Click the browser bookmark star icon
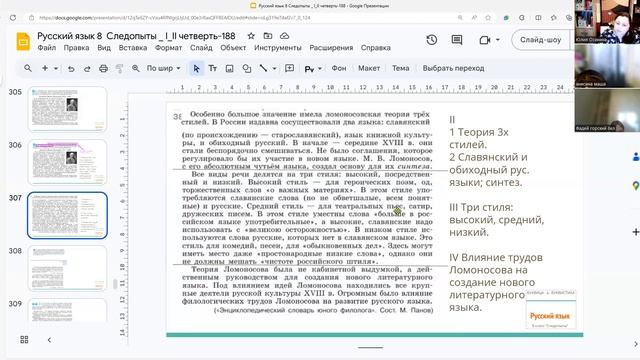Screen dimensions: 640x360 point(488,18)
